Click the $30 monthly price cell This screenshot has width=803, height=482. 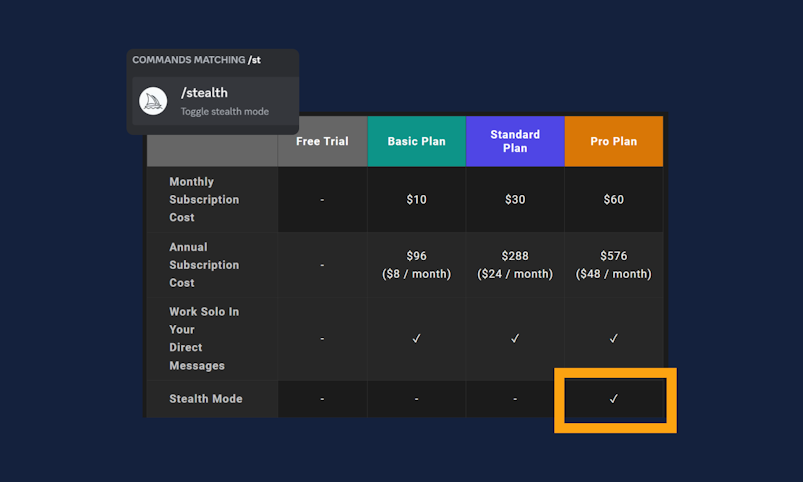(x=515, y=199)
